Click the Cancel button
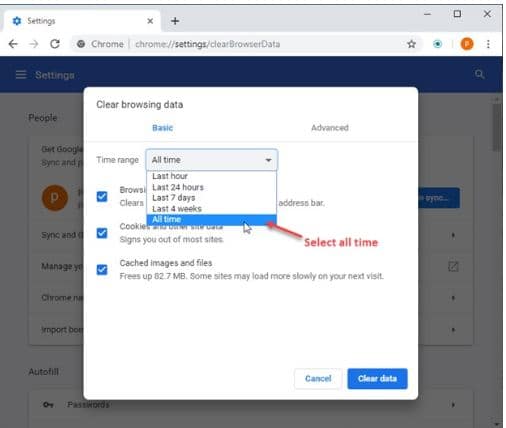This screenshot has width=506, height=428. point(318,379)
